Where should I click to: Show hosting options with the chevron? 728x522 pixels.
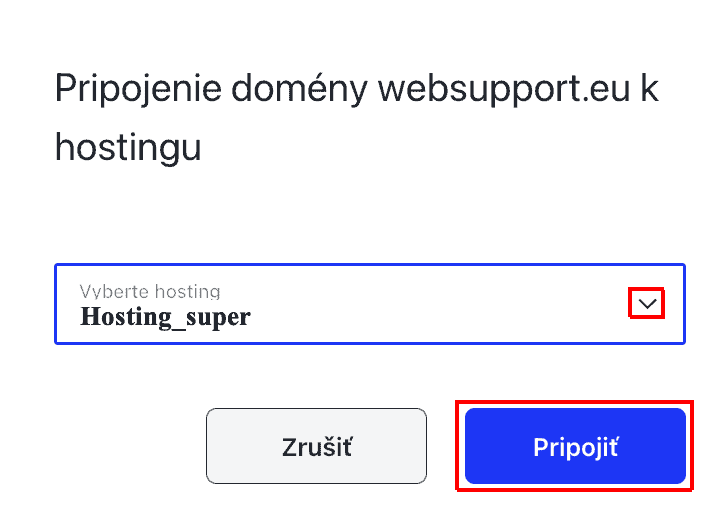click(648, 304)
